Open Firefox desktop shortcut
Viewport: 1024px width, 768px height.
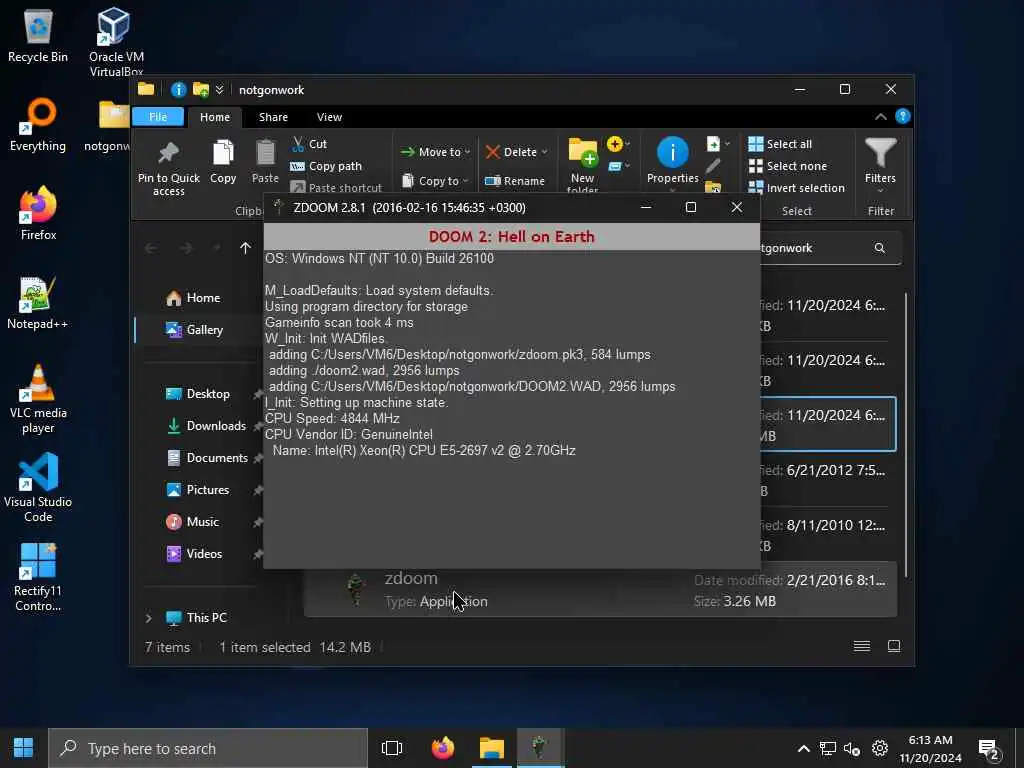pos(38,213)
